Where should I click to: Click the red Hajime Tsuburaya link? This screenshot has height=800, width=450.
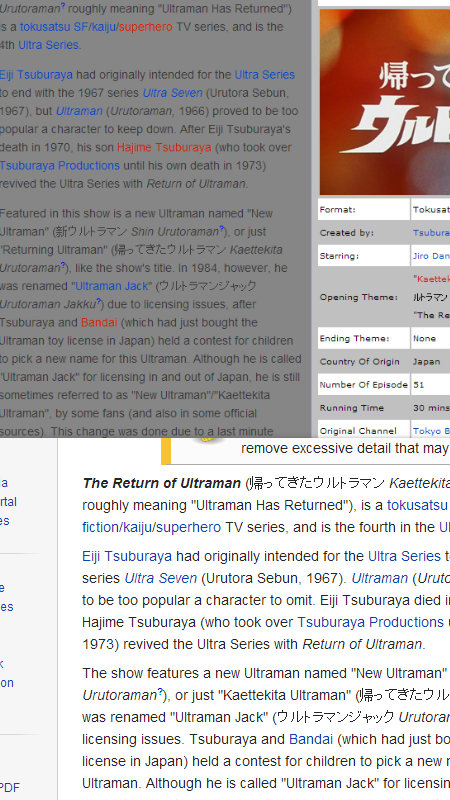[164, 147]
